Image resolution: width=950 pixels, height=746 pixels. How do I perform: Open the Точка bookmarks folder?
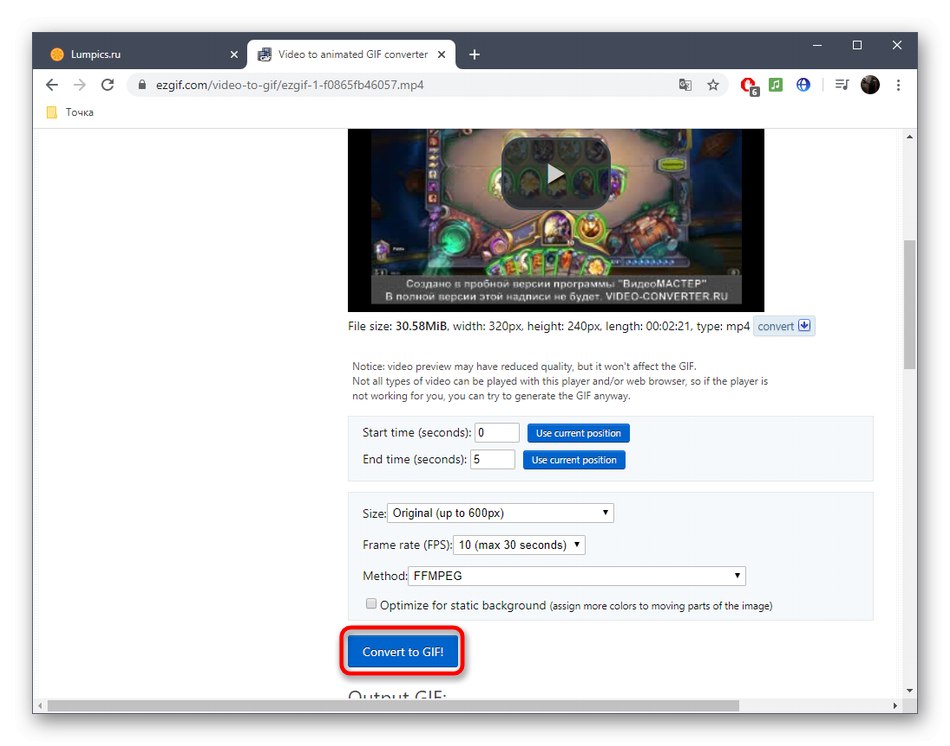click(70, 112)
